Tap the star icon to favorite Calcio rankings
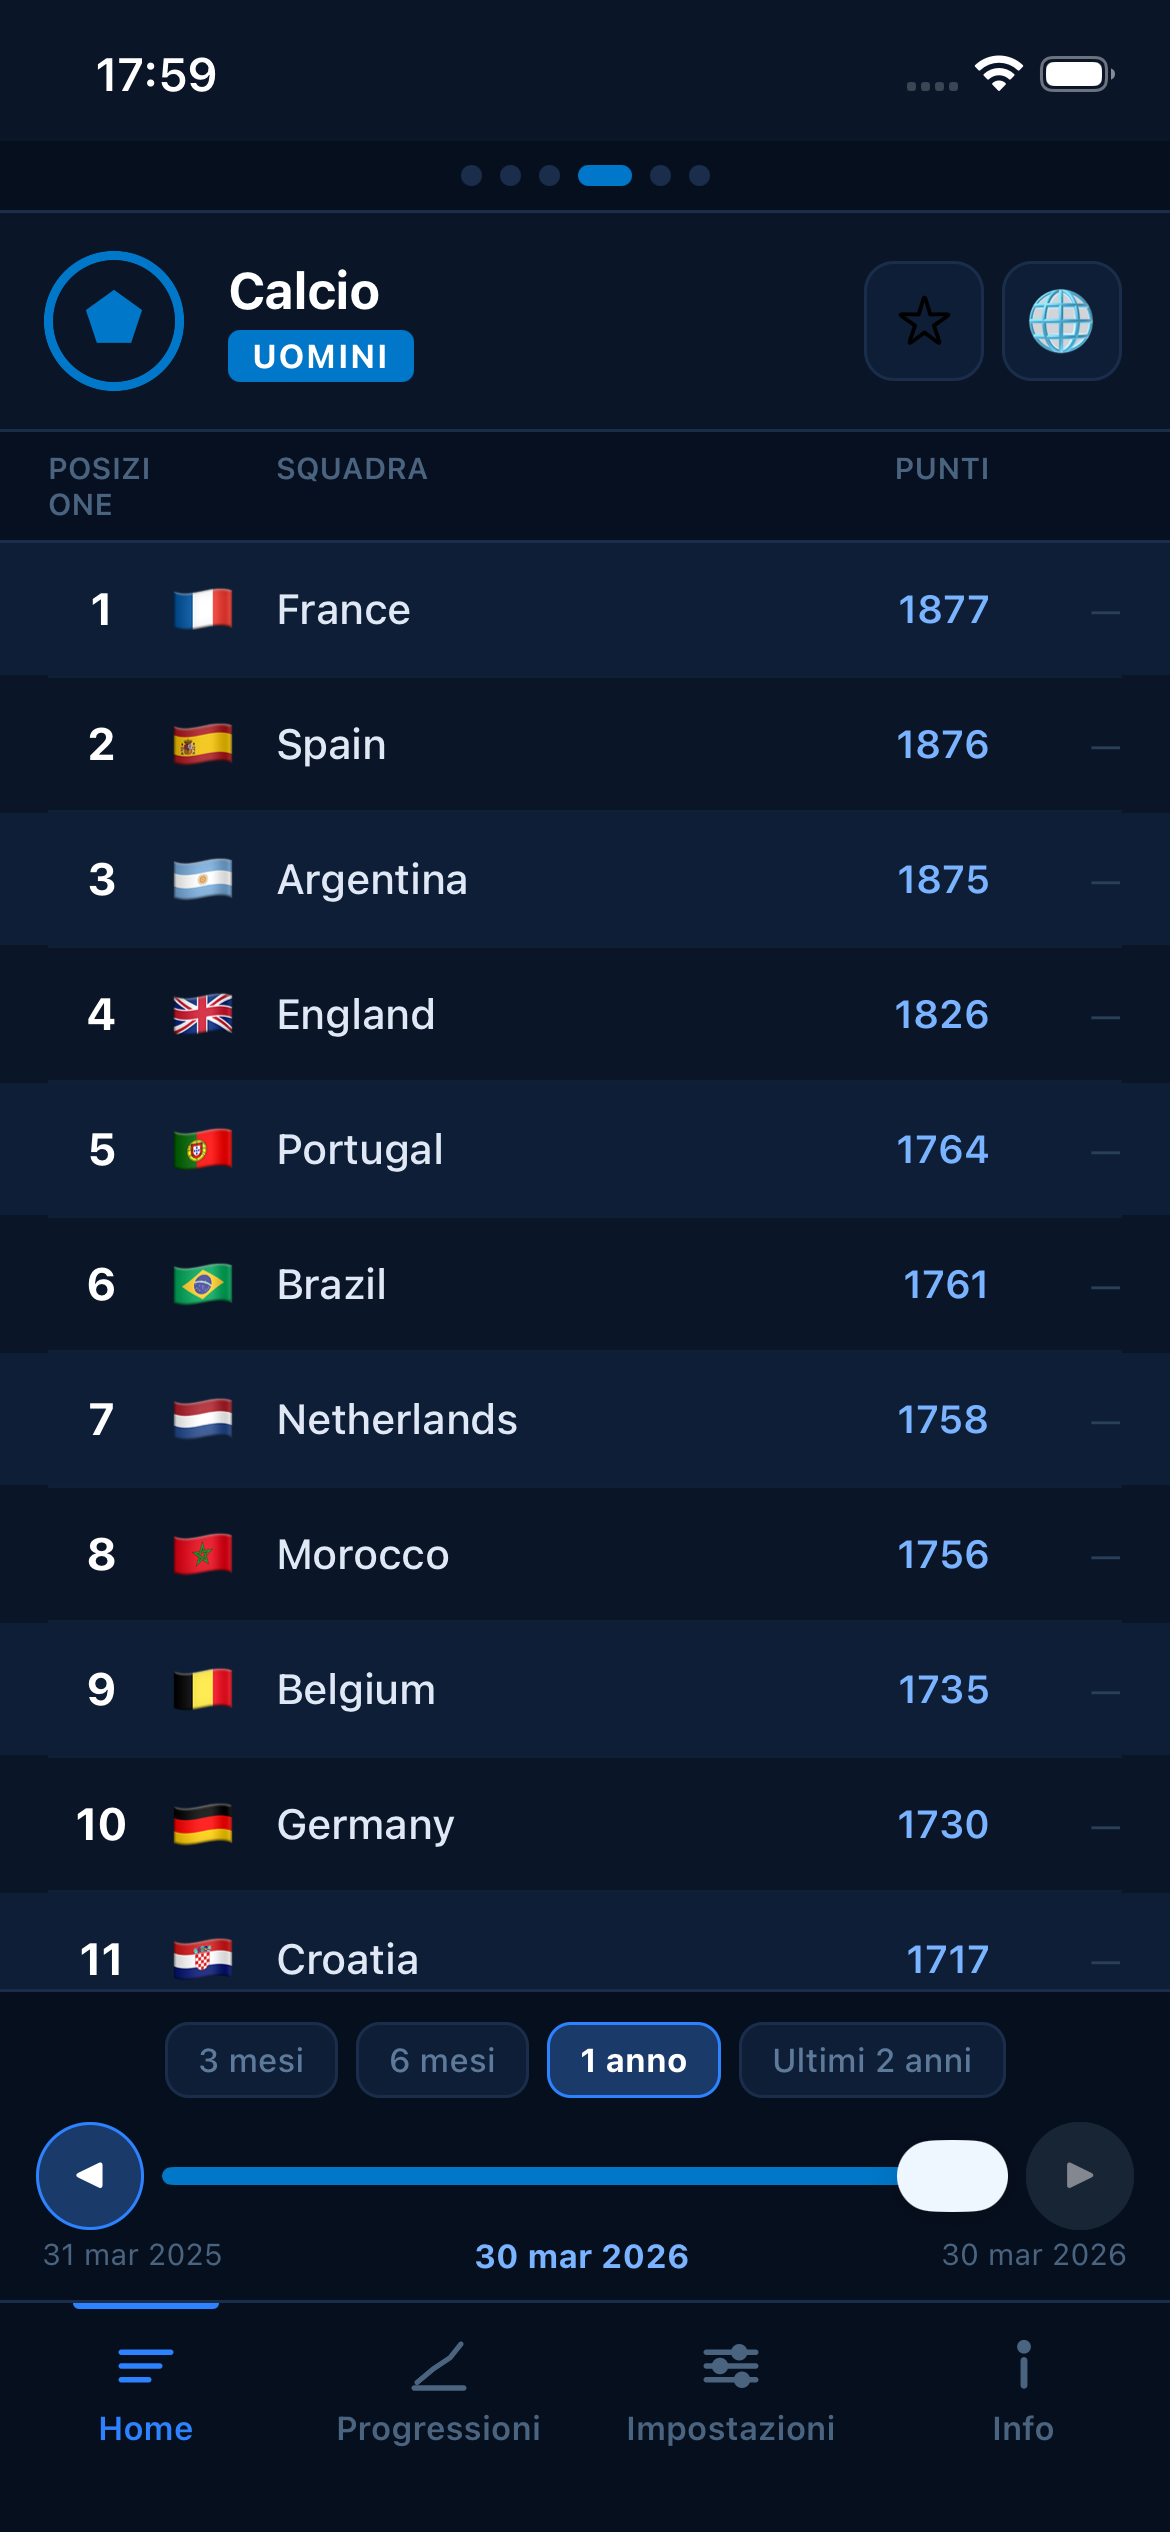 point(923,322)
